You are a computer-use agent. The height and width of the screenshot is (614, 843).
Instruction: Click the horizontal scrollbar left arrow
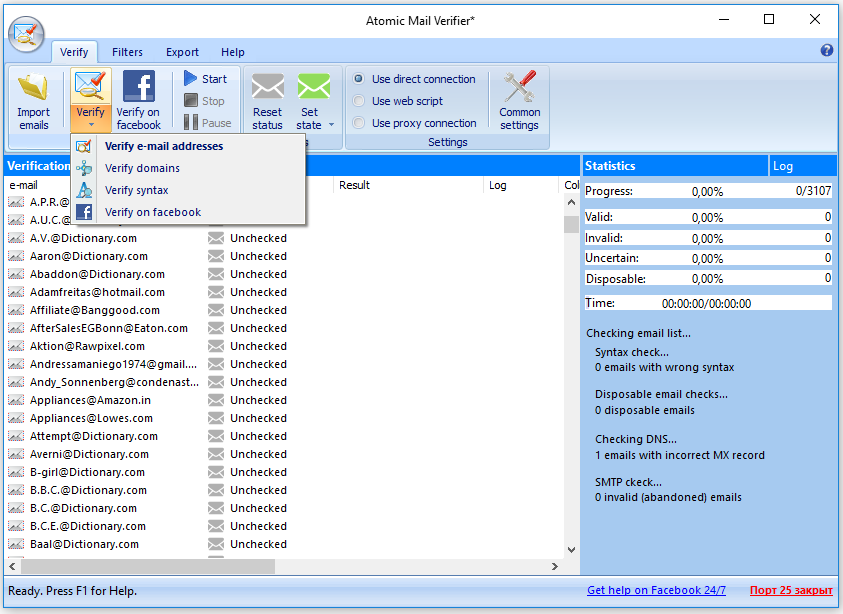coord(12,567)
